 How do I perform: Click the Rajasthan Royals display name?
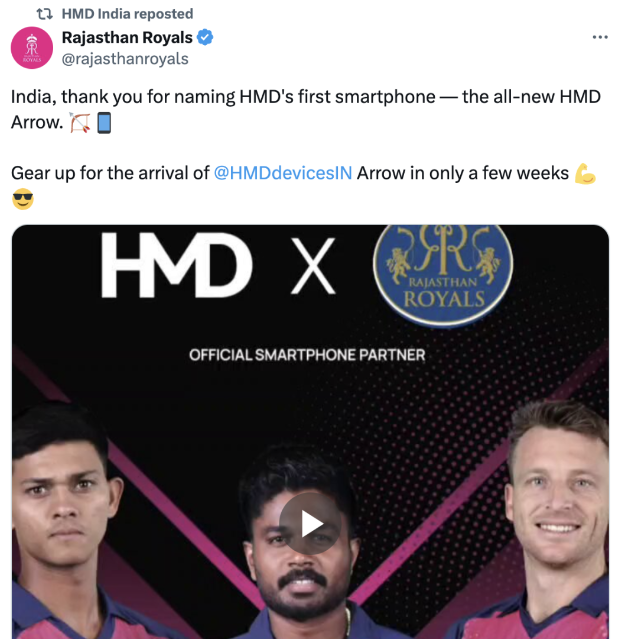(127, 37)
